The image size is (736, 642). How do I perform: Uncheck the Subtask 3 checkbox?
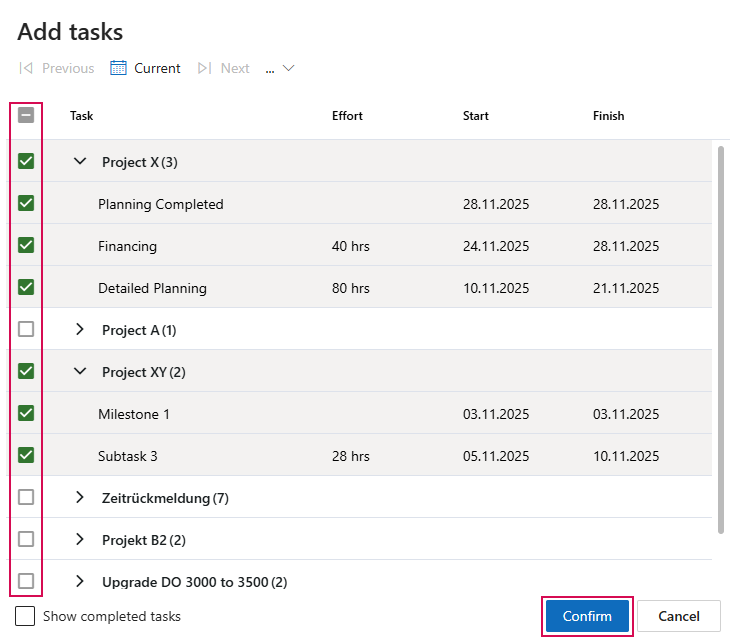(26, 455)
